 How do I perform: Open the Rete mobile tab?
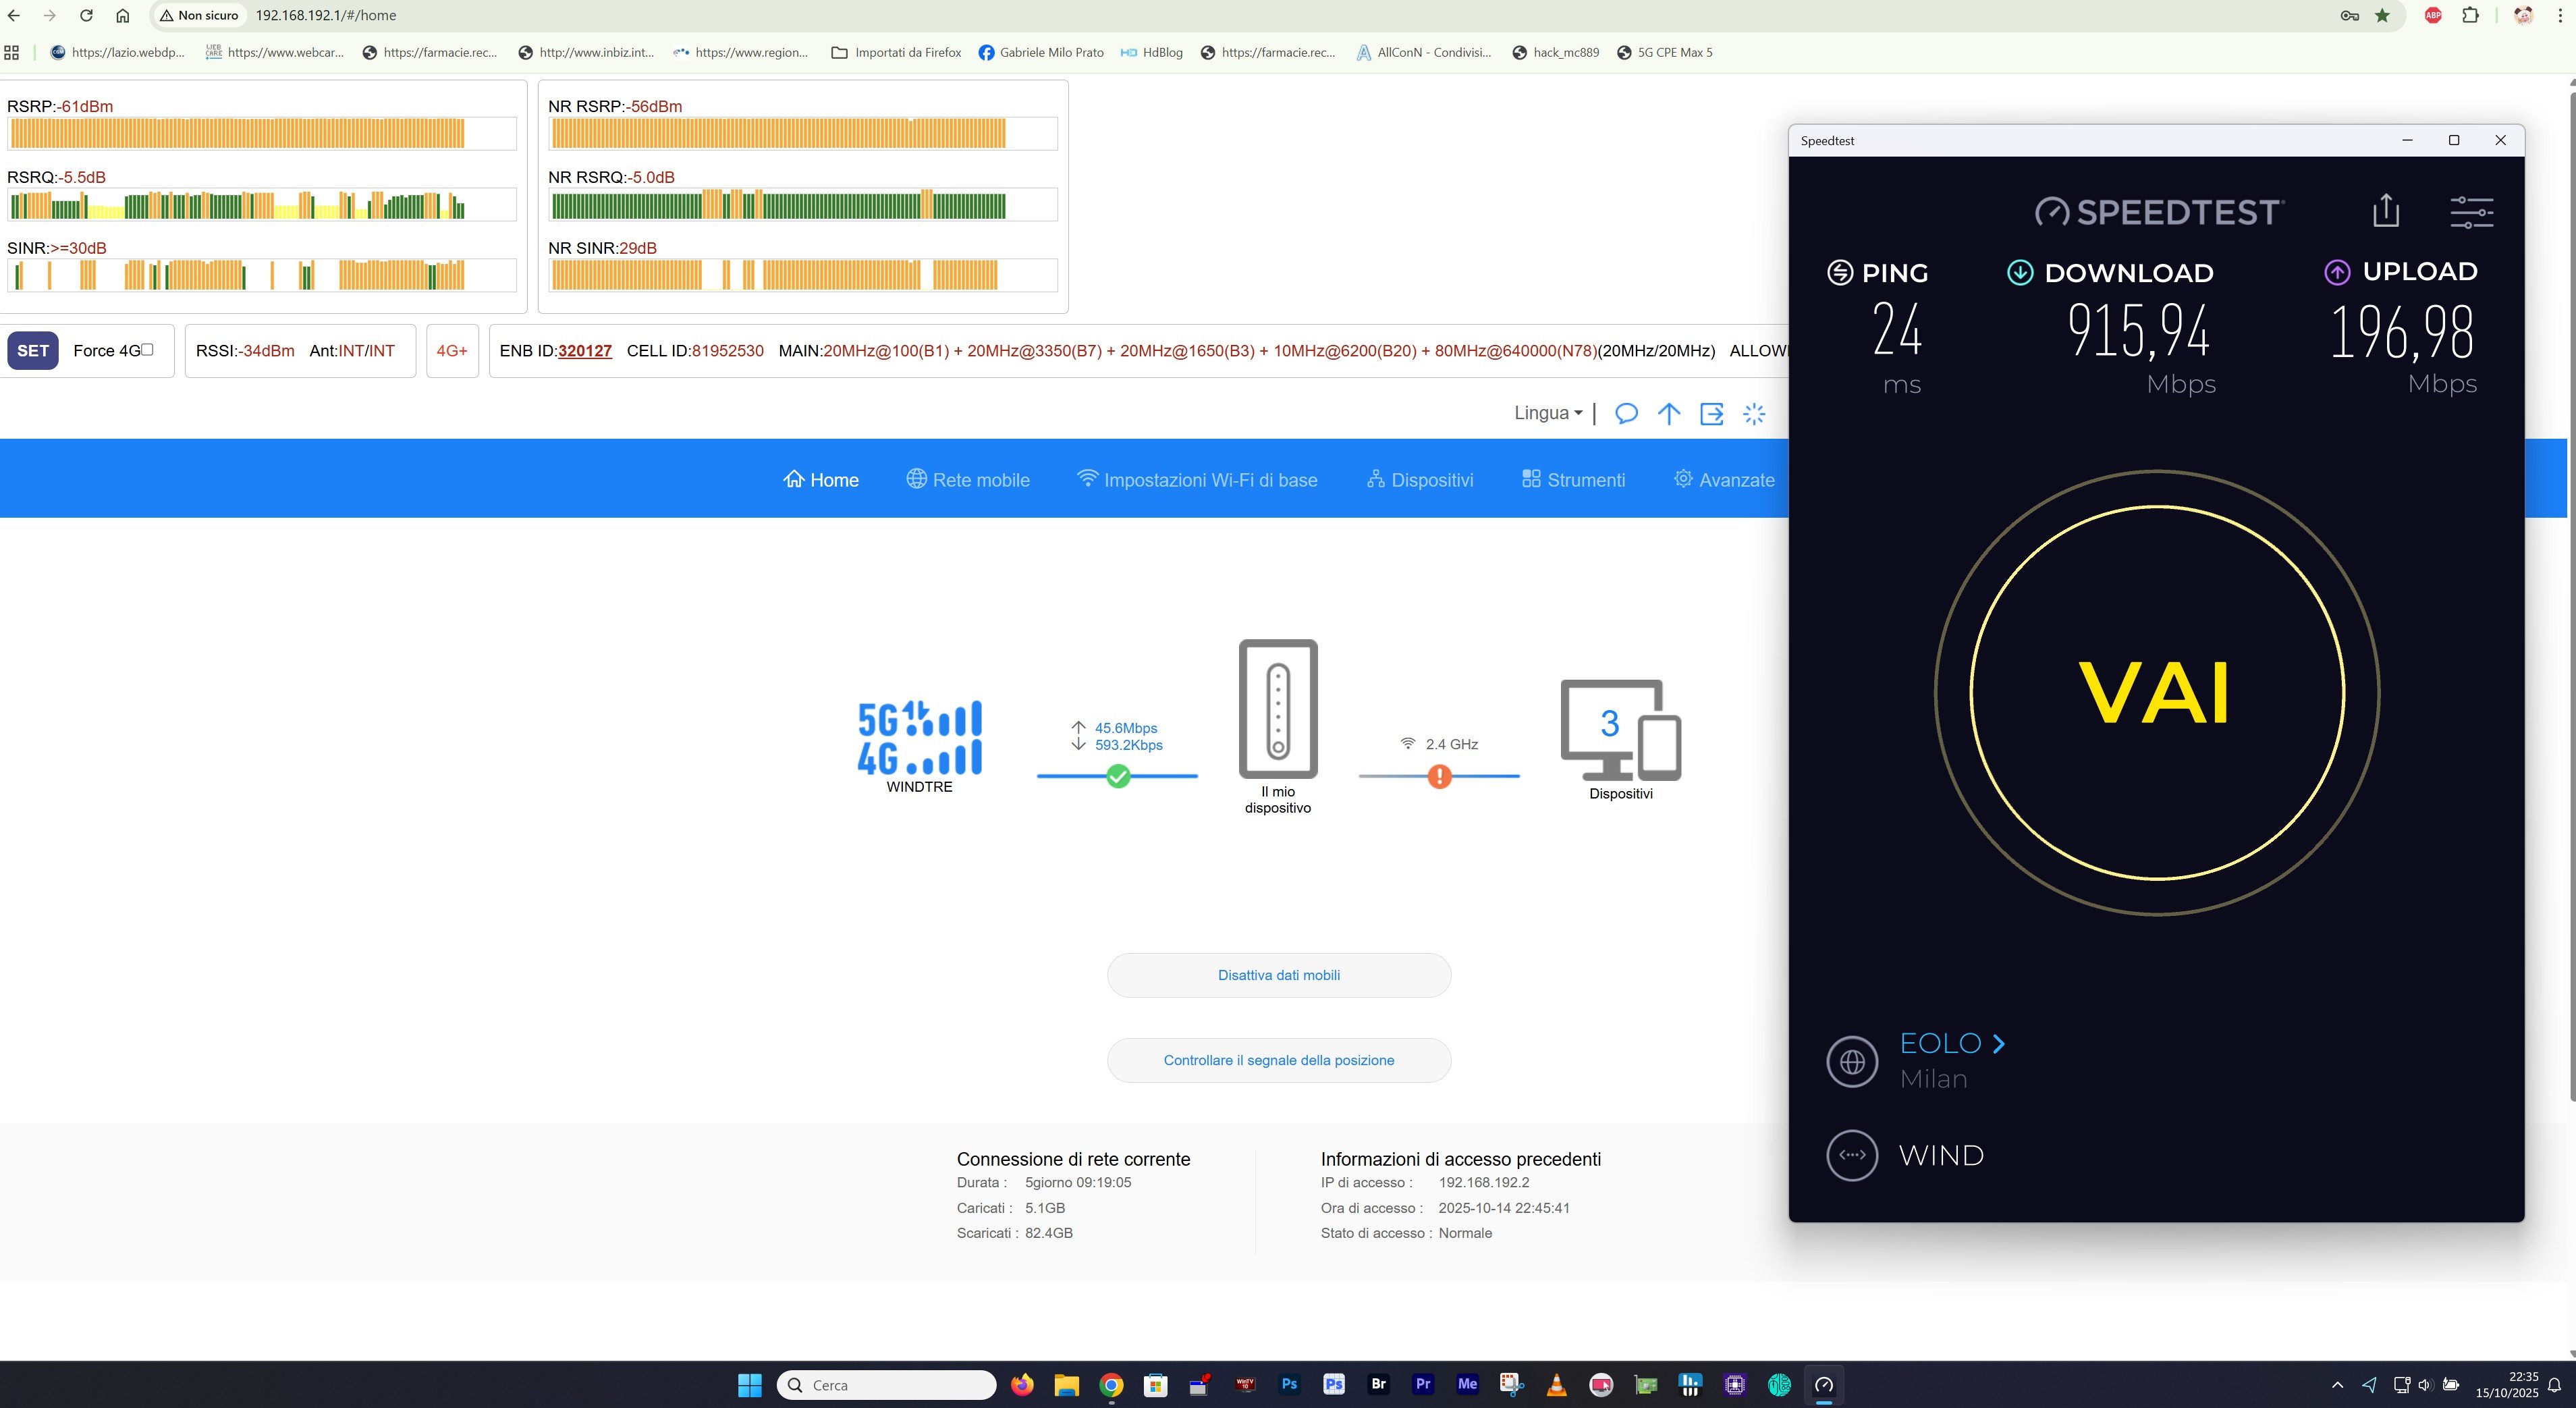[968, 480]
